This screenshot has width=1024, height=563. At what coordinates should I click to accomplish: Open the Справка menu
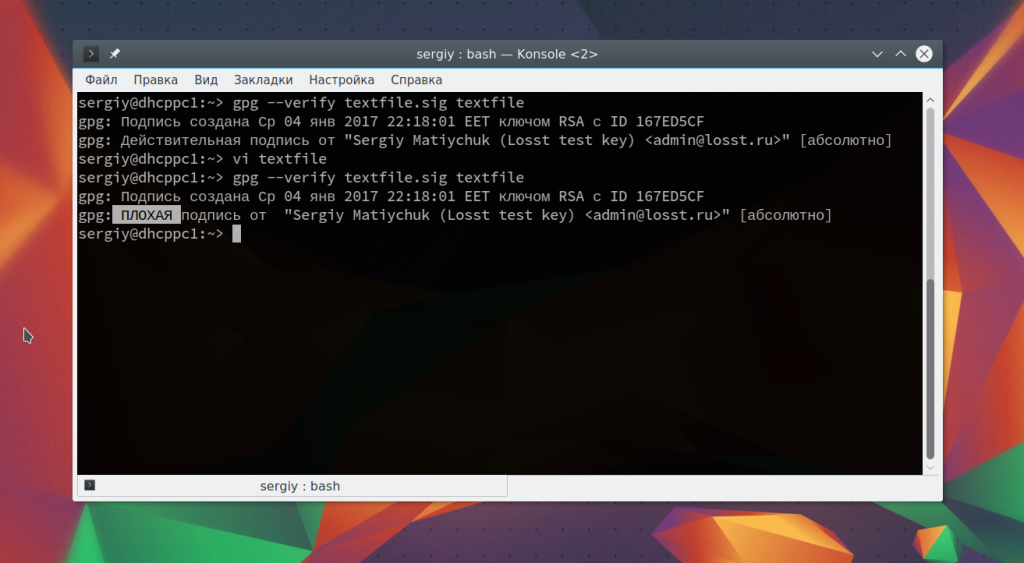[416, 80]
